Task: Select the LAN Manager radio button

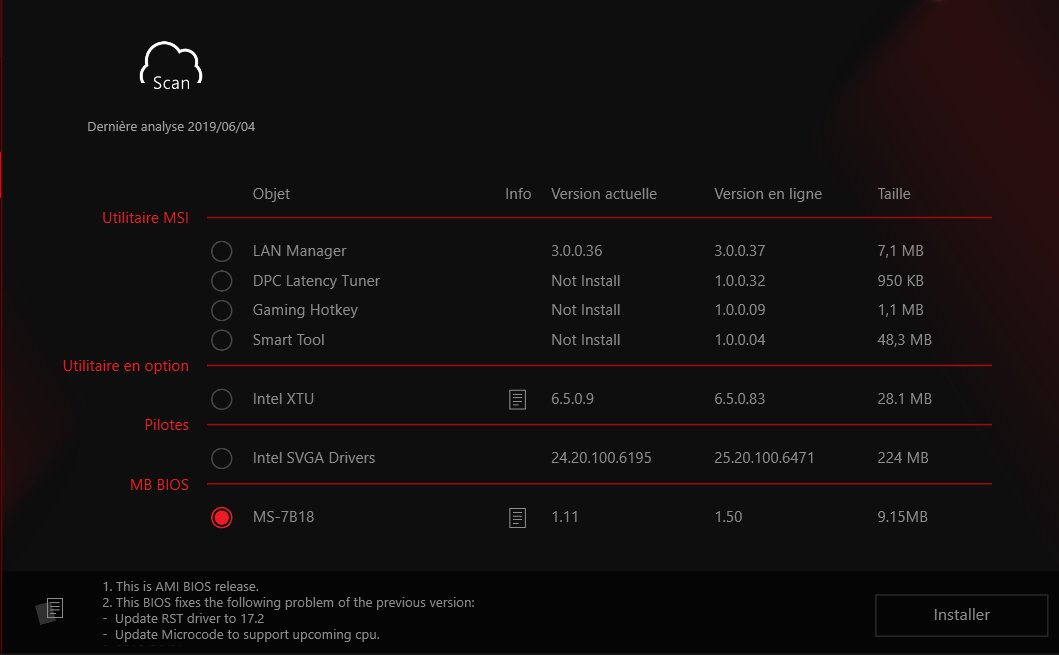Action: 222,251
